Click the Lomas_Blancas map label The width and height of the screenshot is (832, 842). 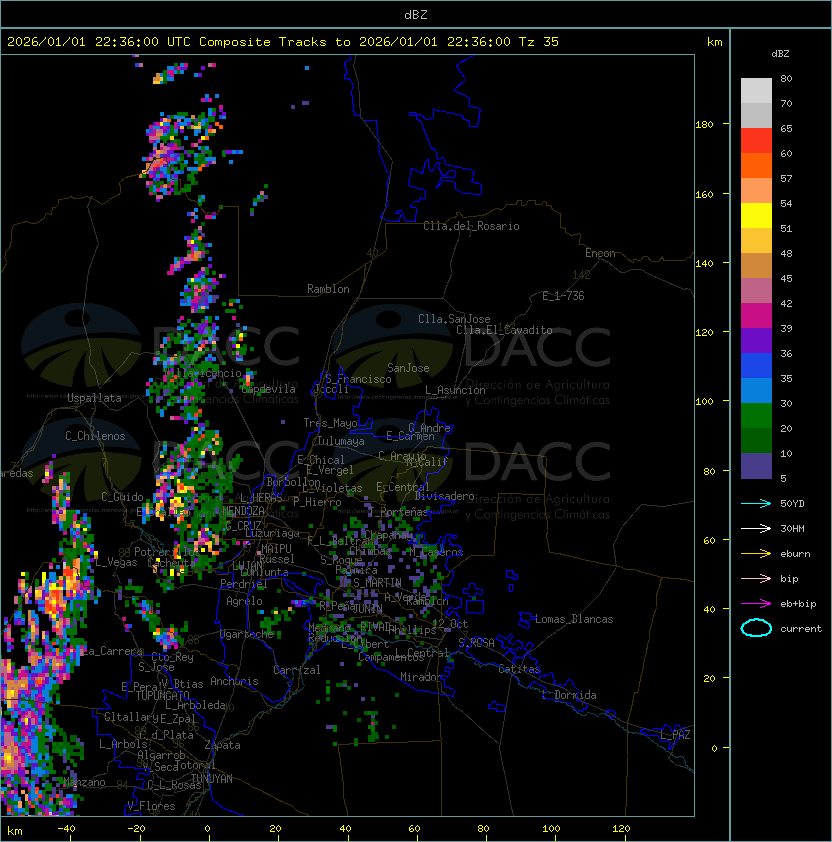pyautogui.click(x=574, y=619)
